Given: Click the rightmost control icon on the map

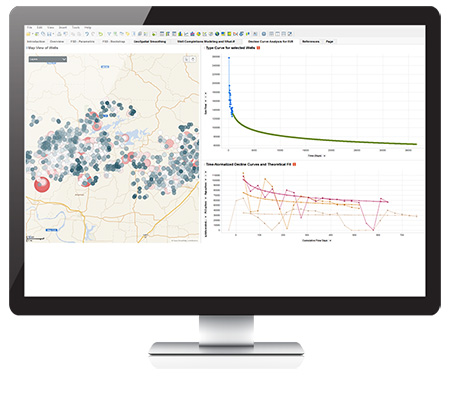Looking at the screenshot, I should 193,59.
